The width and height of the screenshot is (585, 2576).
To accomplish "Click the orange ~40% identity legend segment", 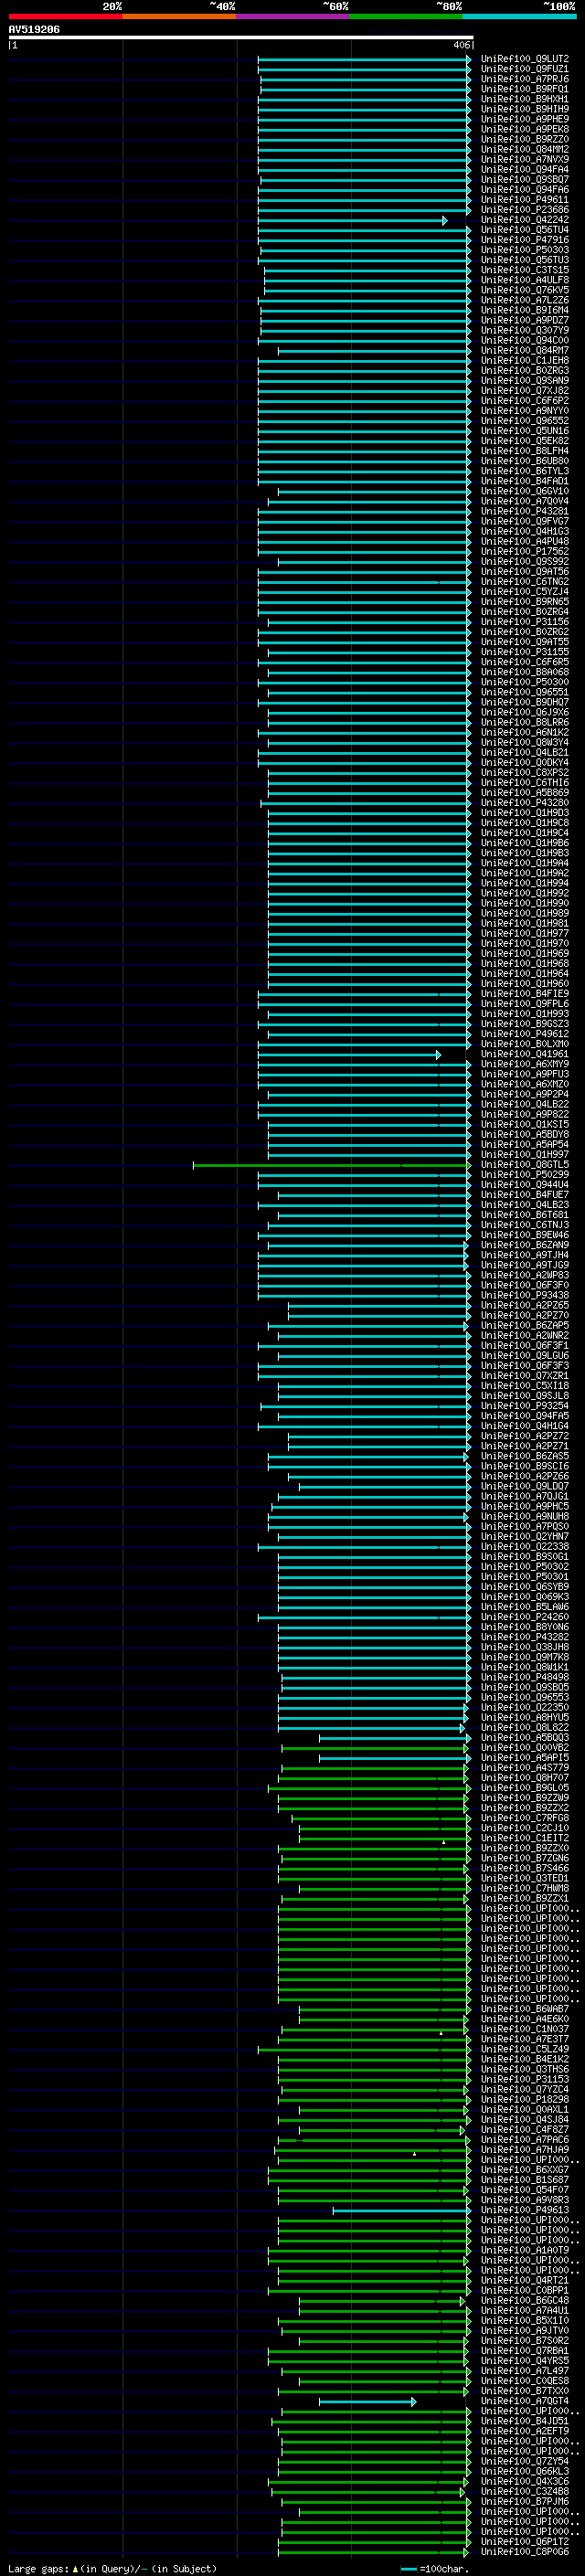I will tap(179, 16).
